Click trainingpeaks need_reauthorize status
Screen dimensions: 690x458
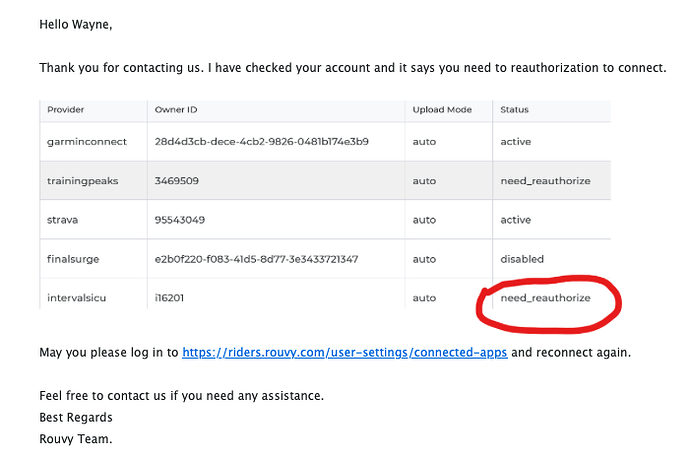click(545, 181)
